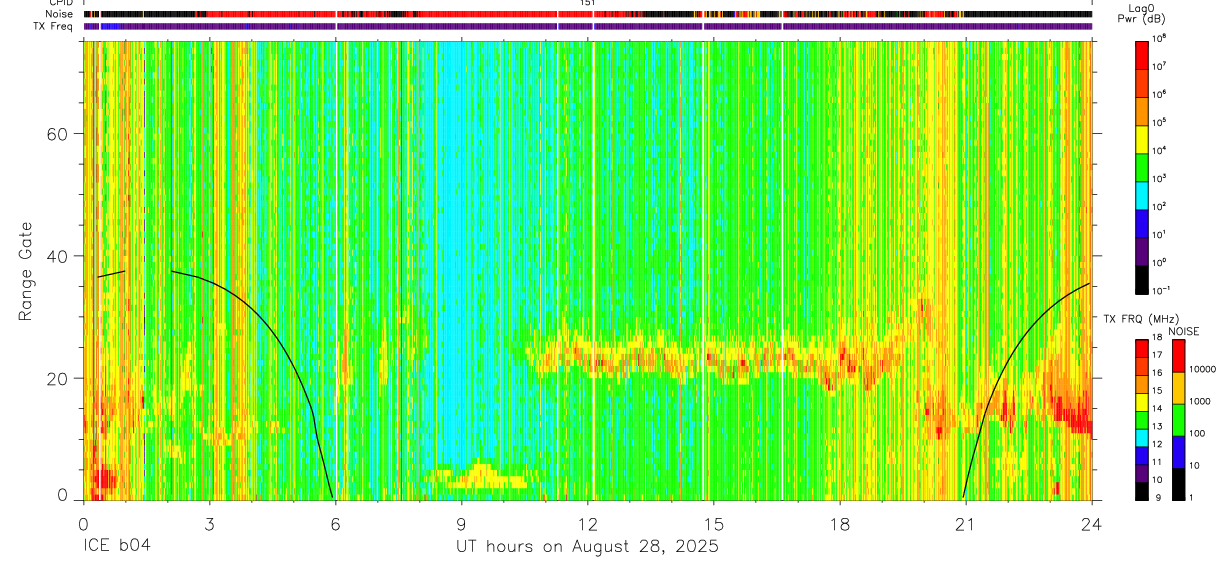Image resolution: width=1228 pixels, height=567 pixels.
Task: Click the '12' tick label on time axis
Action: click(x=587, y=523)
